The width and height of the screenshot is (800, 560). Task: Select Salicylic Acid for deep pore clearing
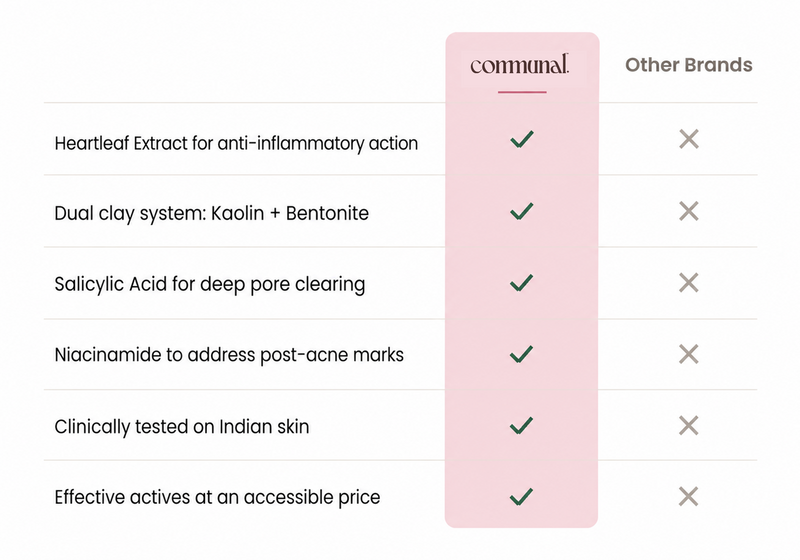pyautogui.click(x=210, y=285)
